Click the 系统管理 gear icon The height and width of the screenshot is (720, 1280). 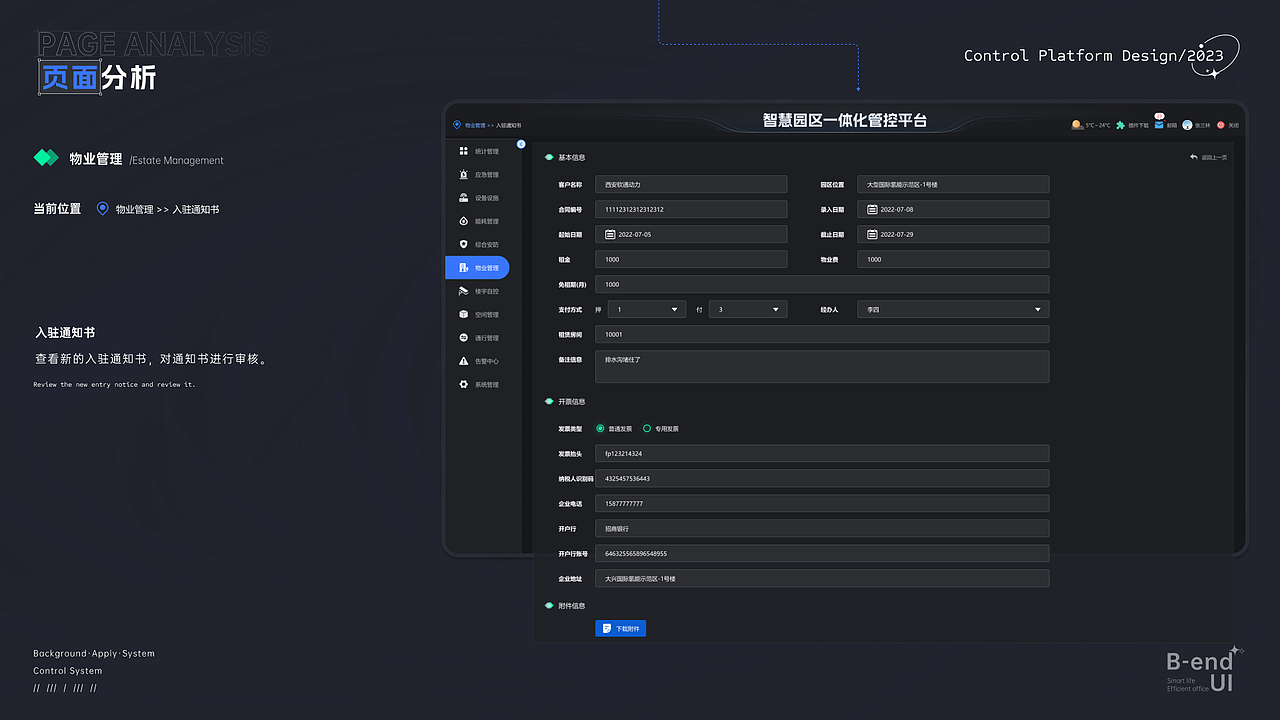(463, 384)
